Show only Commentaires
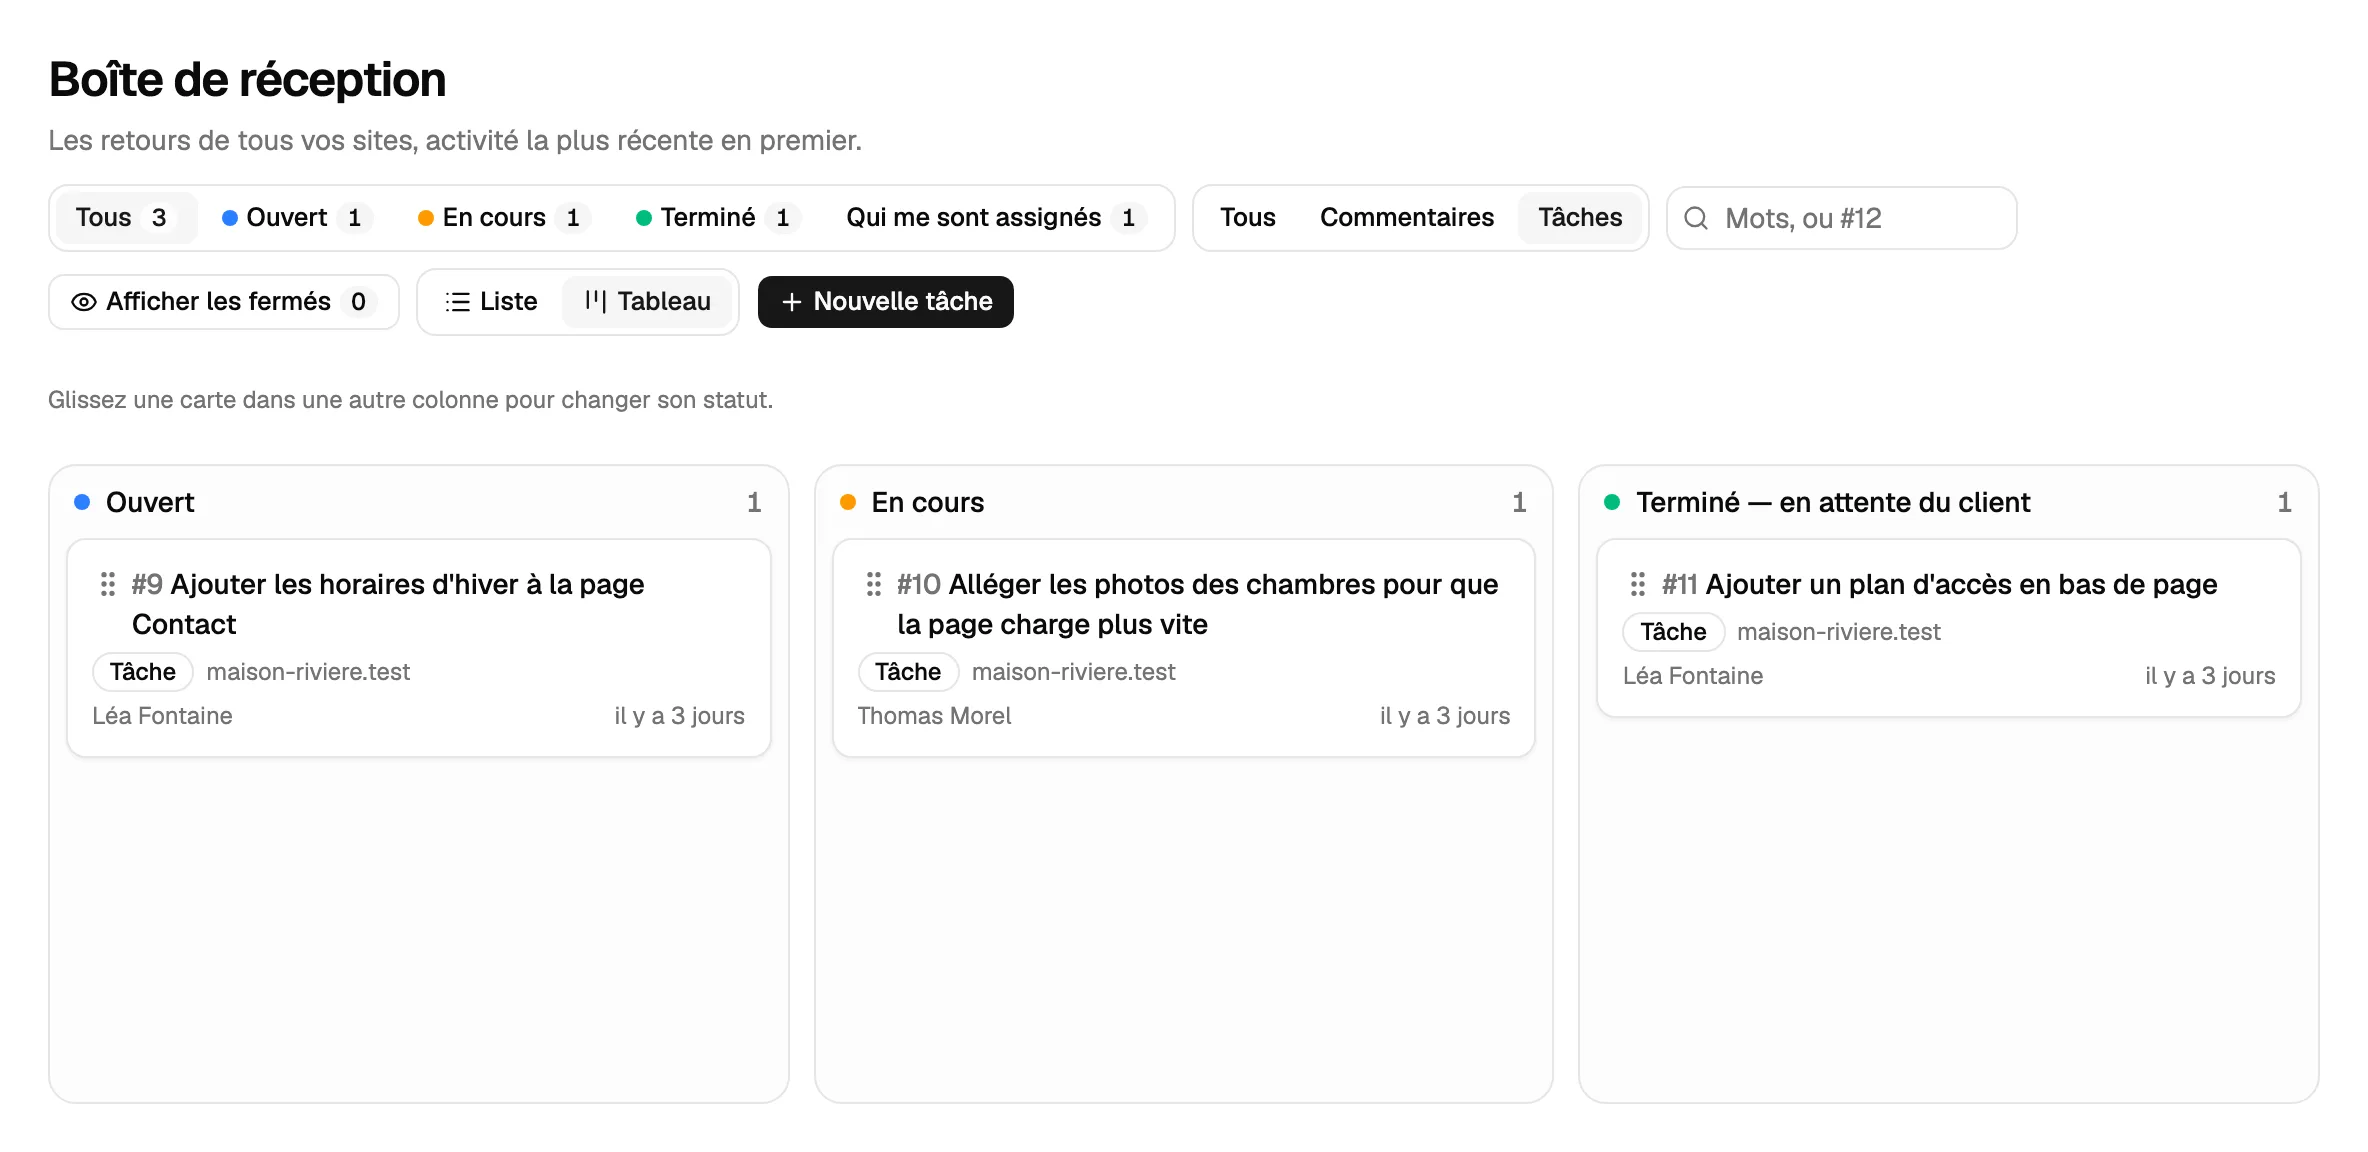 click(x=1407, y=218)
